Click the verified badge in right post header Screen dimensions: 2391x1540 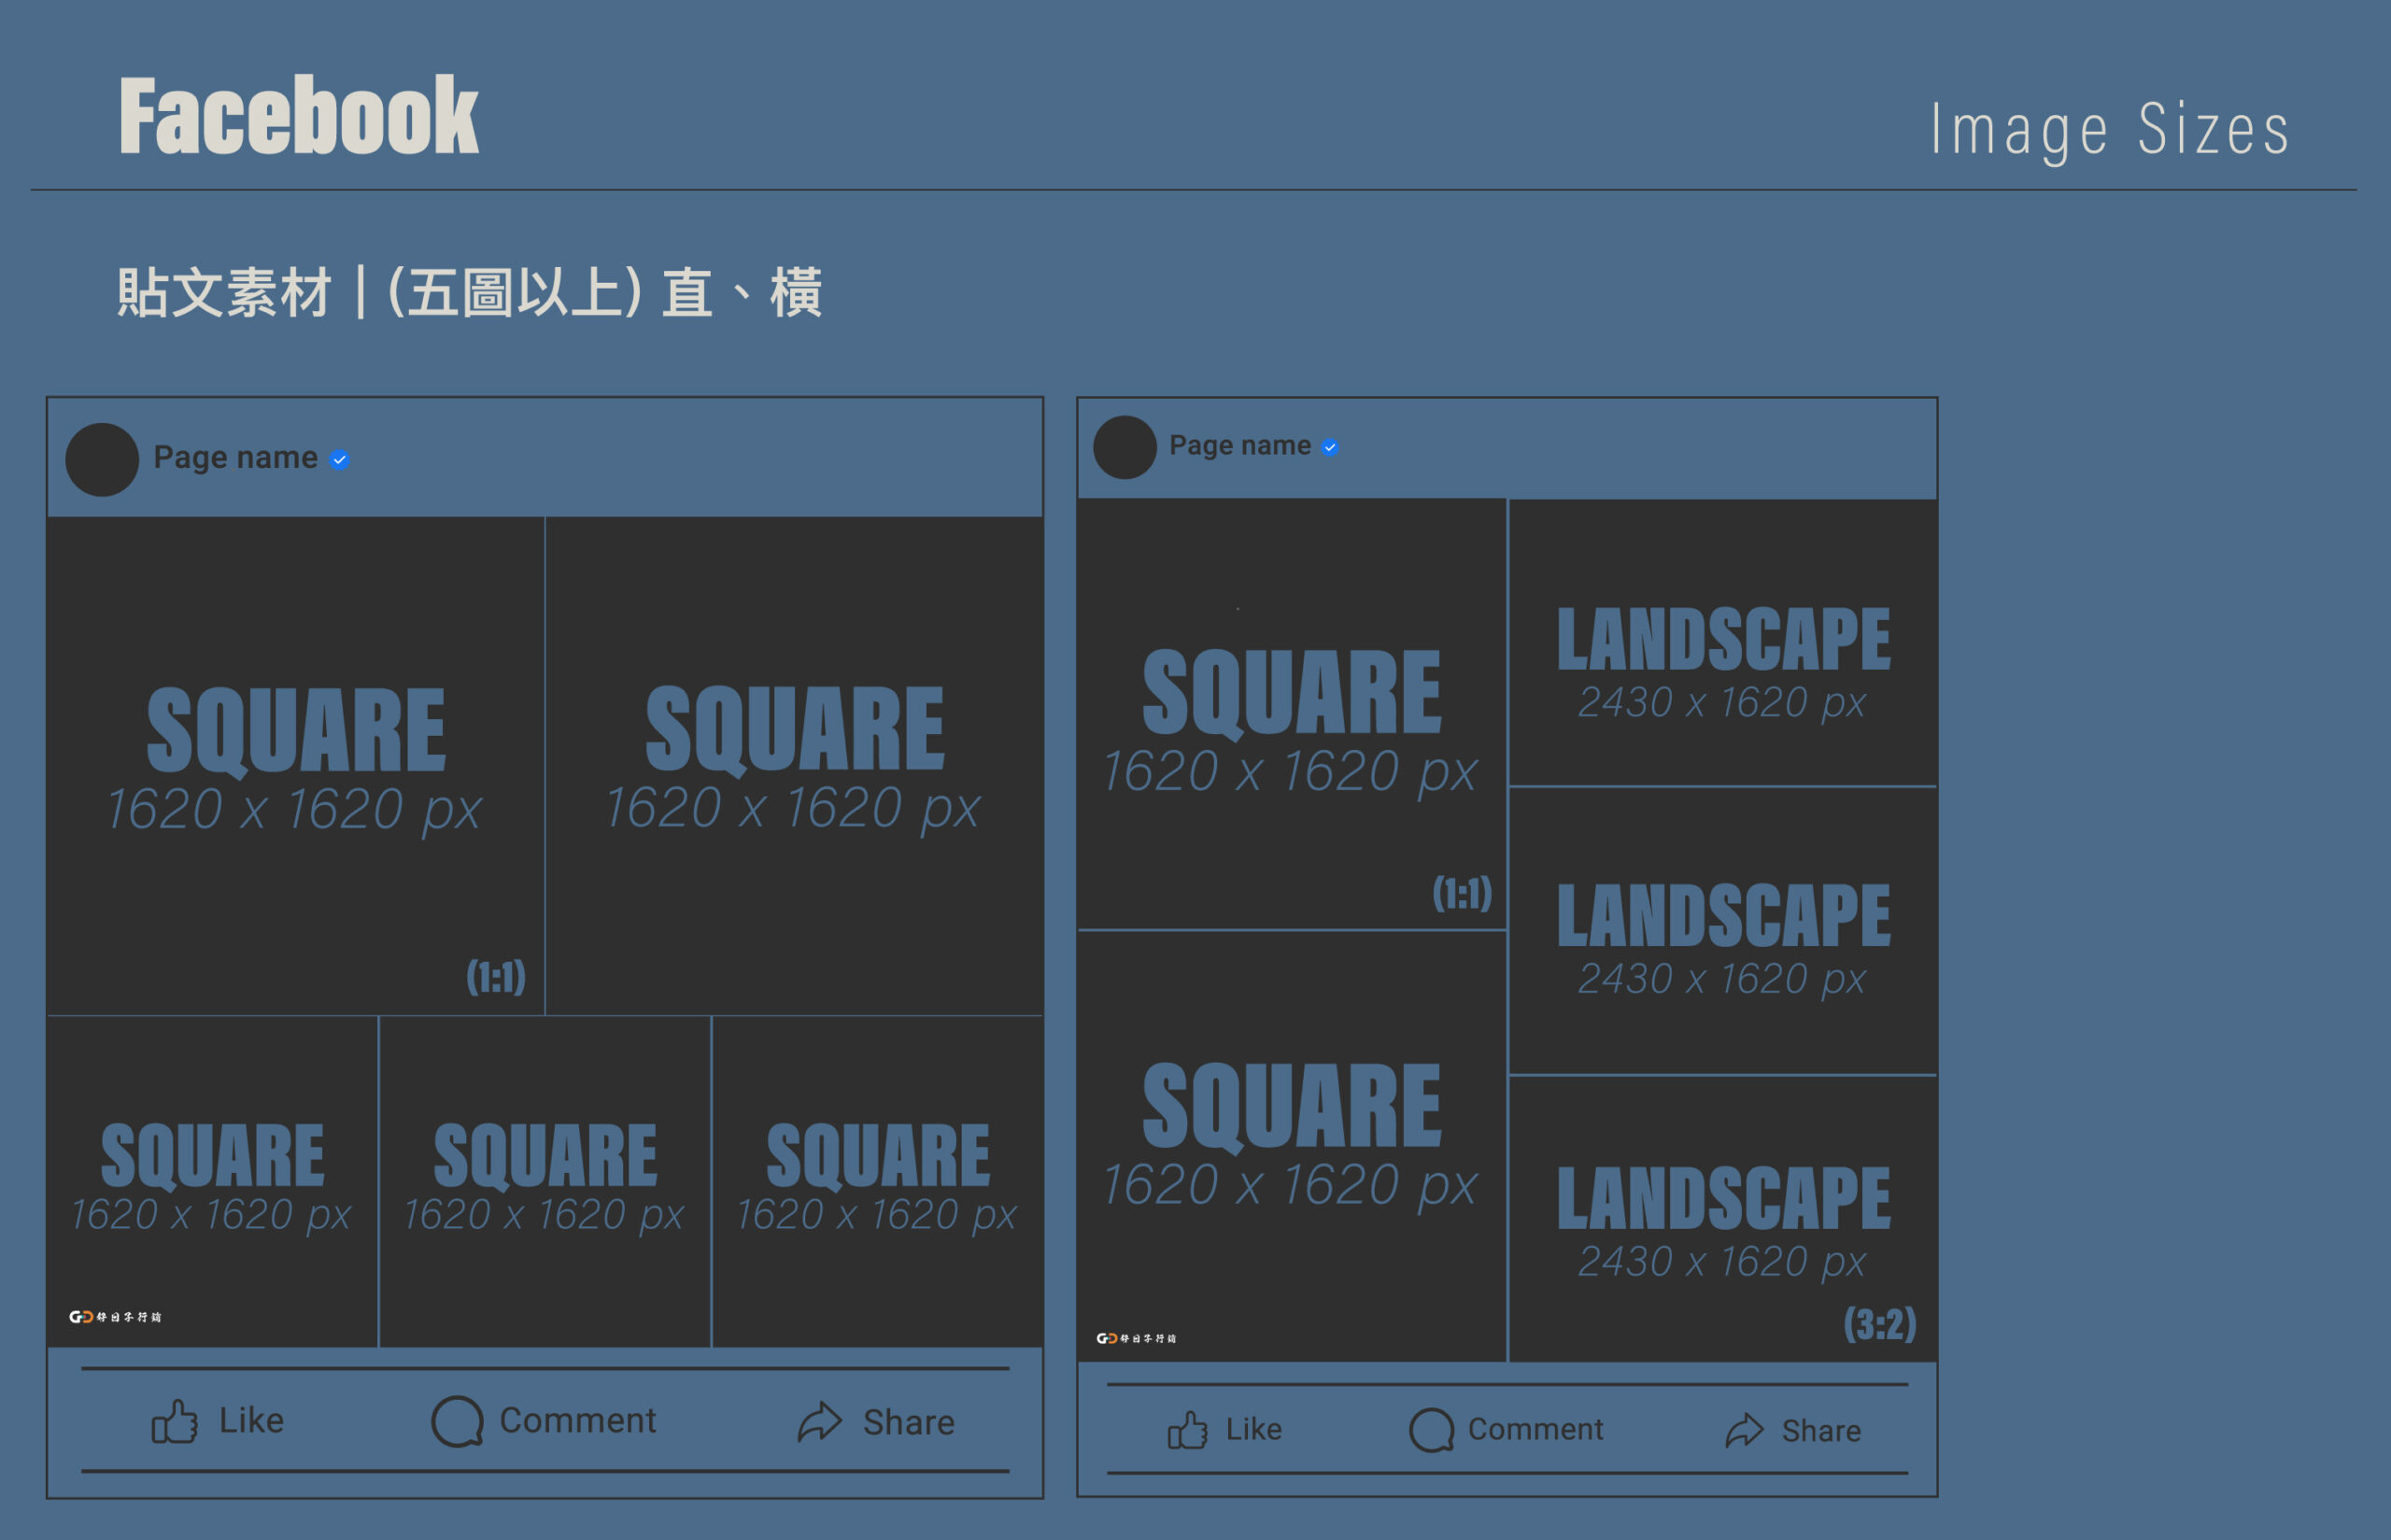click(1330, 447)
